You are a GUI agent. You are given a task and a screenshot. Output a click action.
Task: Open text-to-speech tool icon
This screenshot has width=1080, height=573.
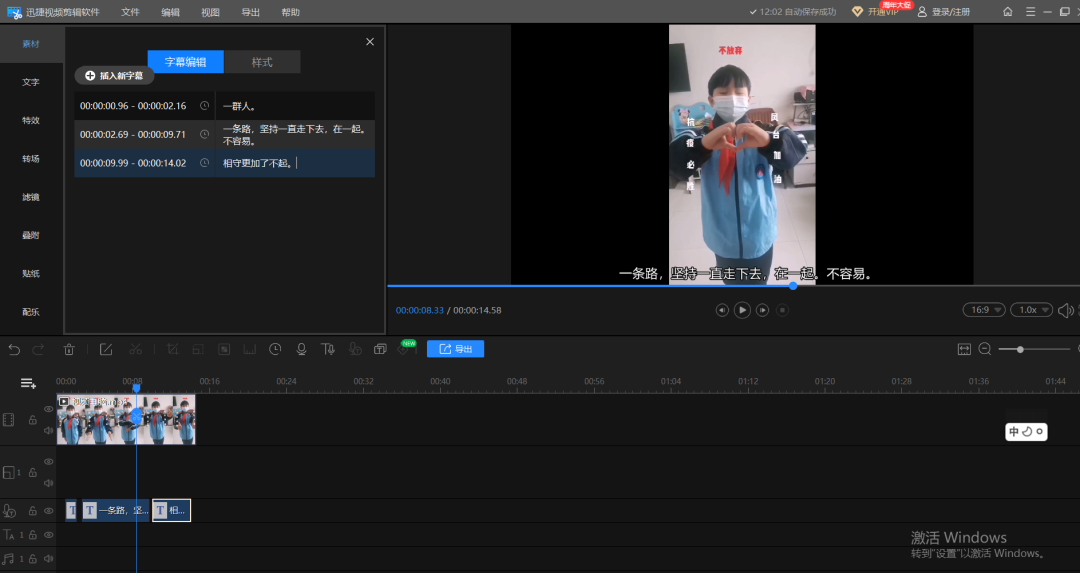click(x=328, y=349)
